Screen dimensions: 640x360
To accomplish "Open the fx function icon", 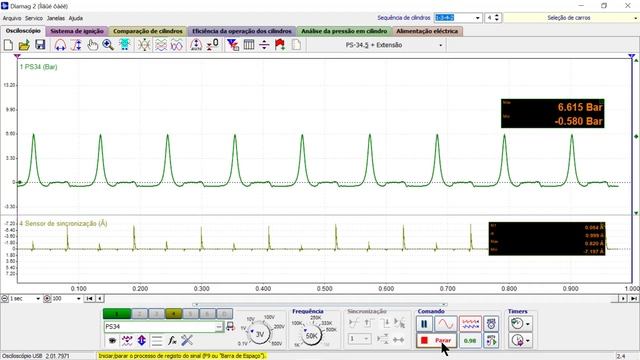I will tap(172, 340).
